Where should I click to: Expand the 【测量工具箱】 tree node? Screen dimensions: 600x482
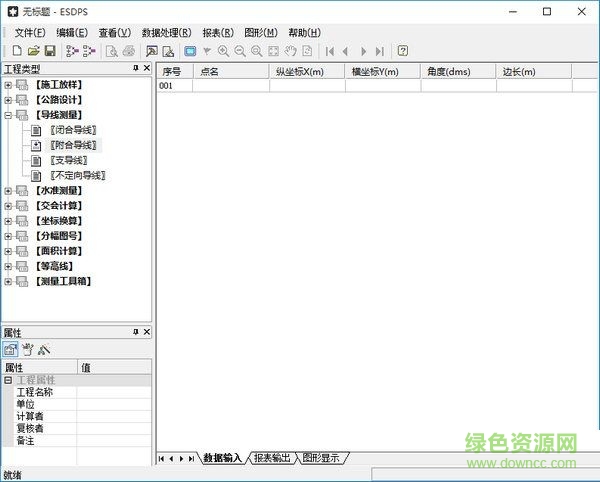tap(8, 282)
